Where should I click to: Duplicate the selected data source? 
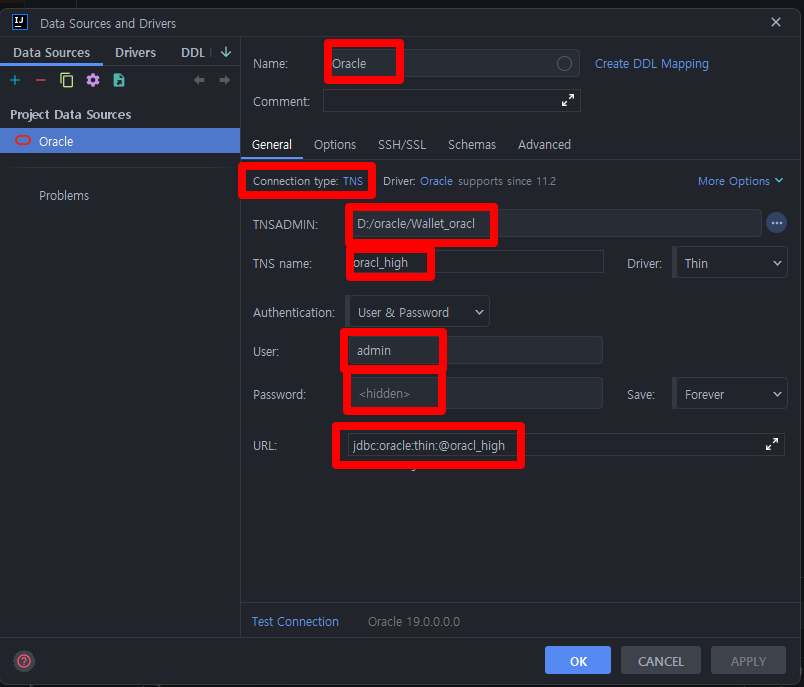pyautogui.click(x=67, y=80)
